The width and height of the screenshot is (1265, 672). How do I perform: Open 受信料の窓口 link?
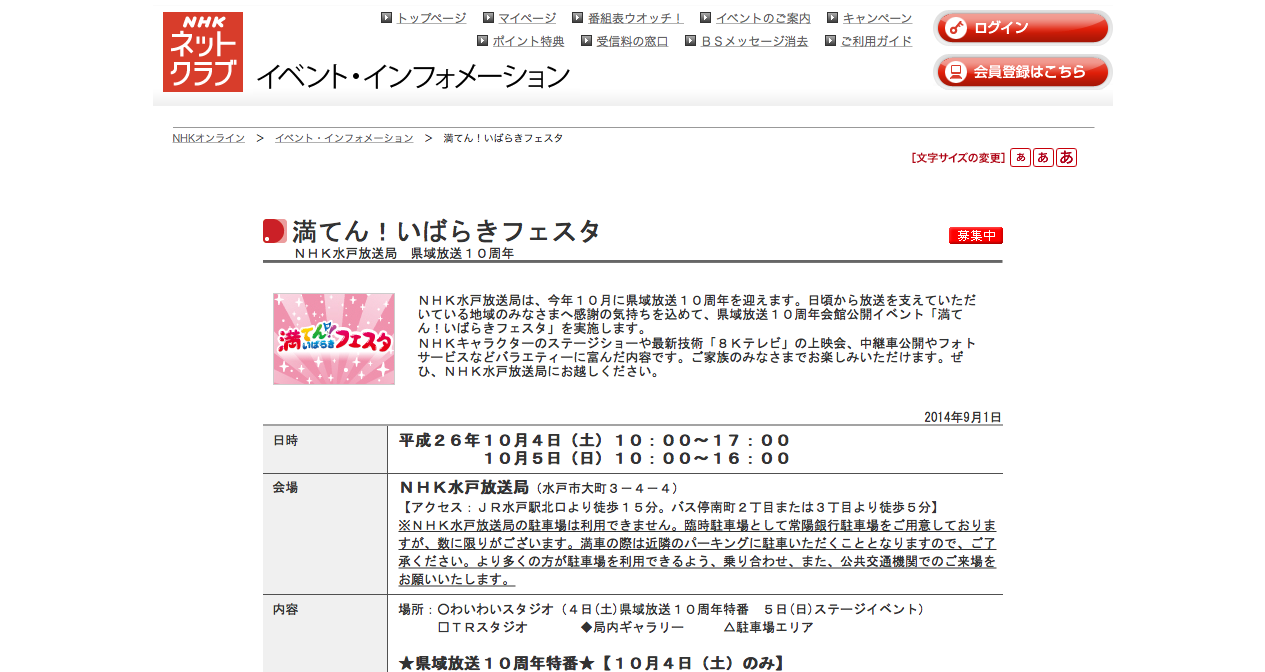[x=632, y=41]
